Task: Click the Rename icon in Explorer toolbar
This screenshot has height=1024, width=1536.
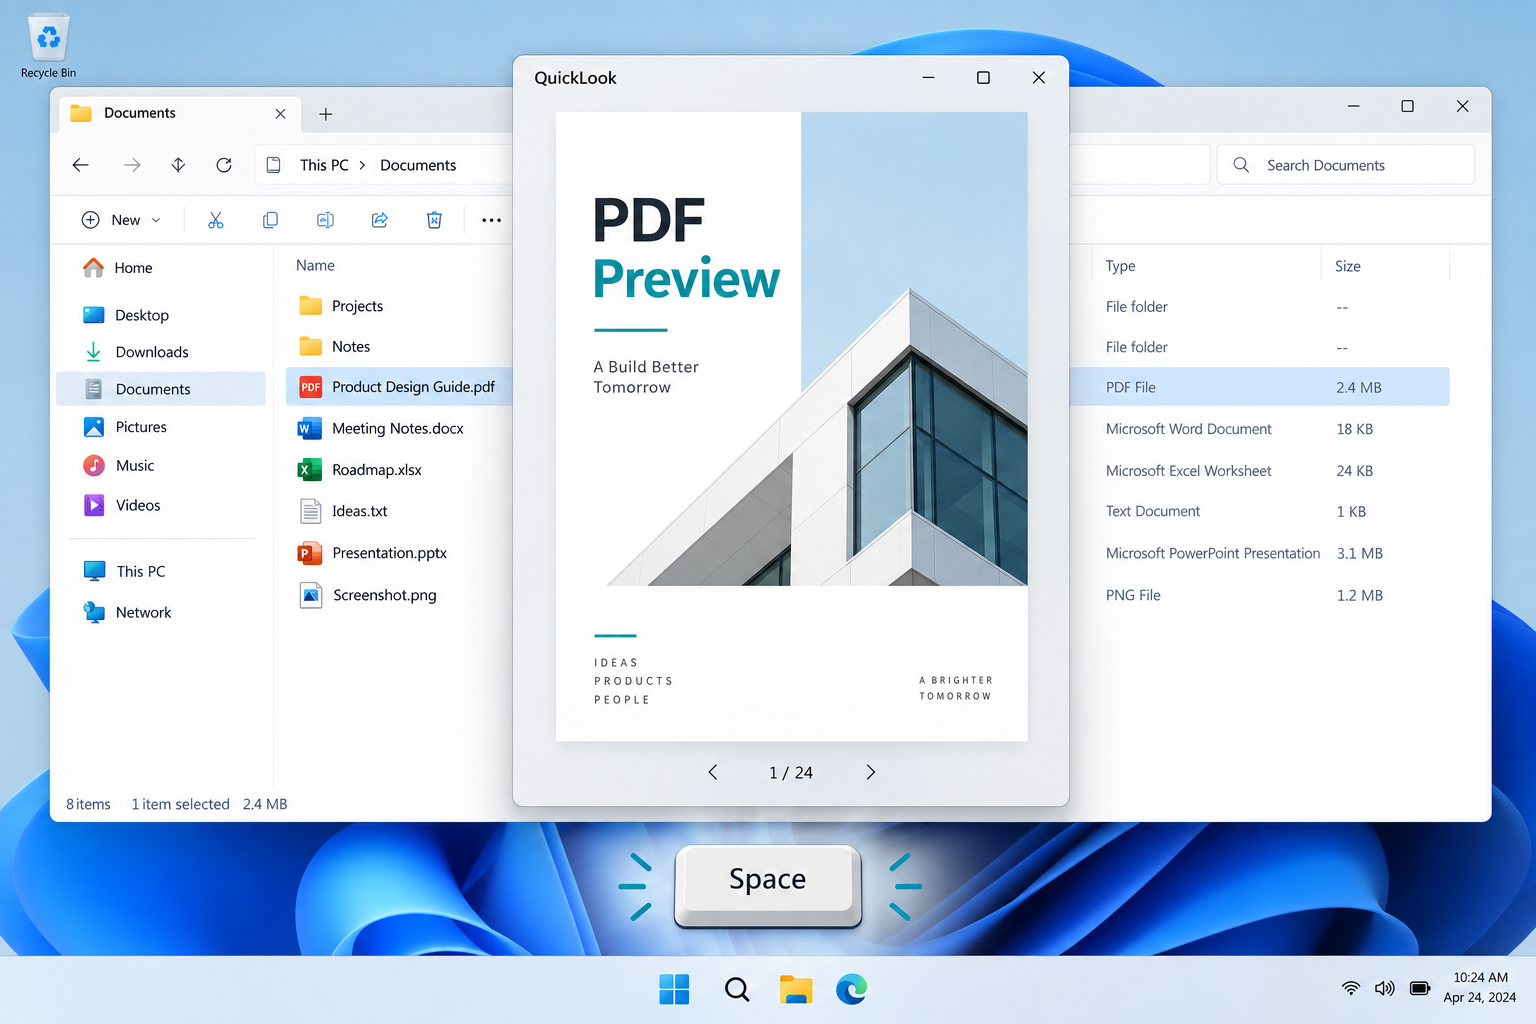Action: (x=325, y=220)
